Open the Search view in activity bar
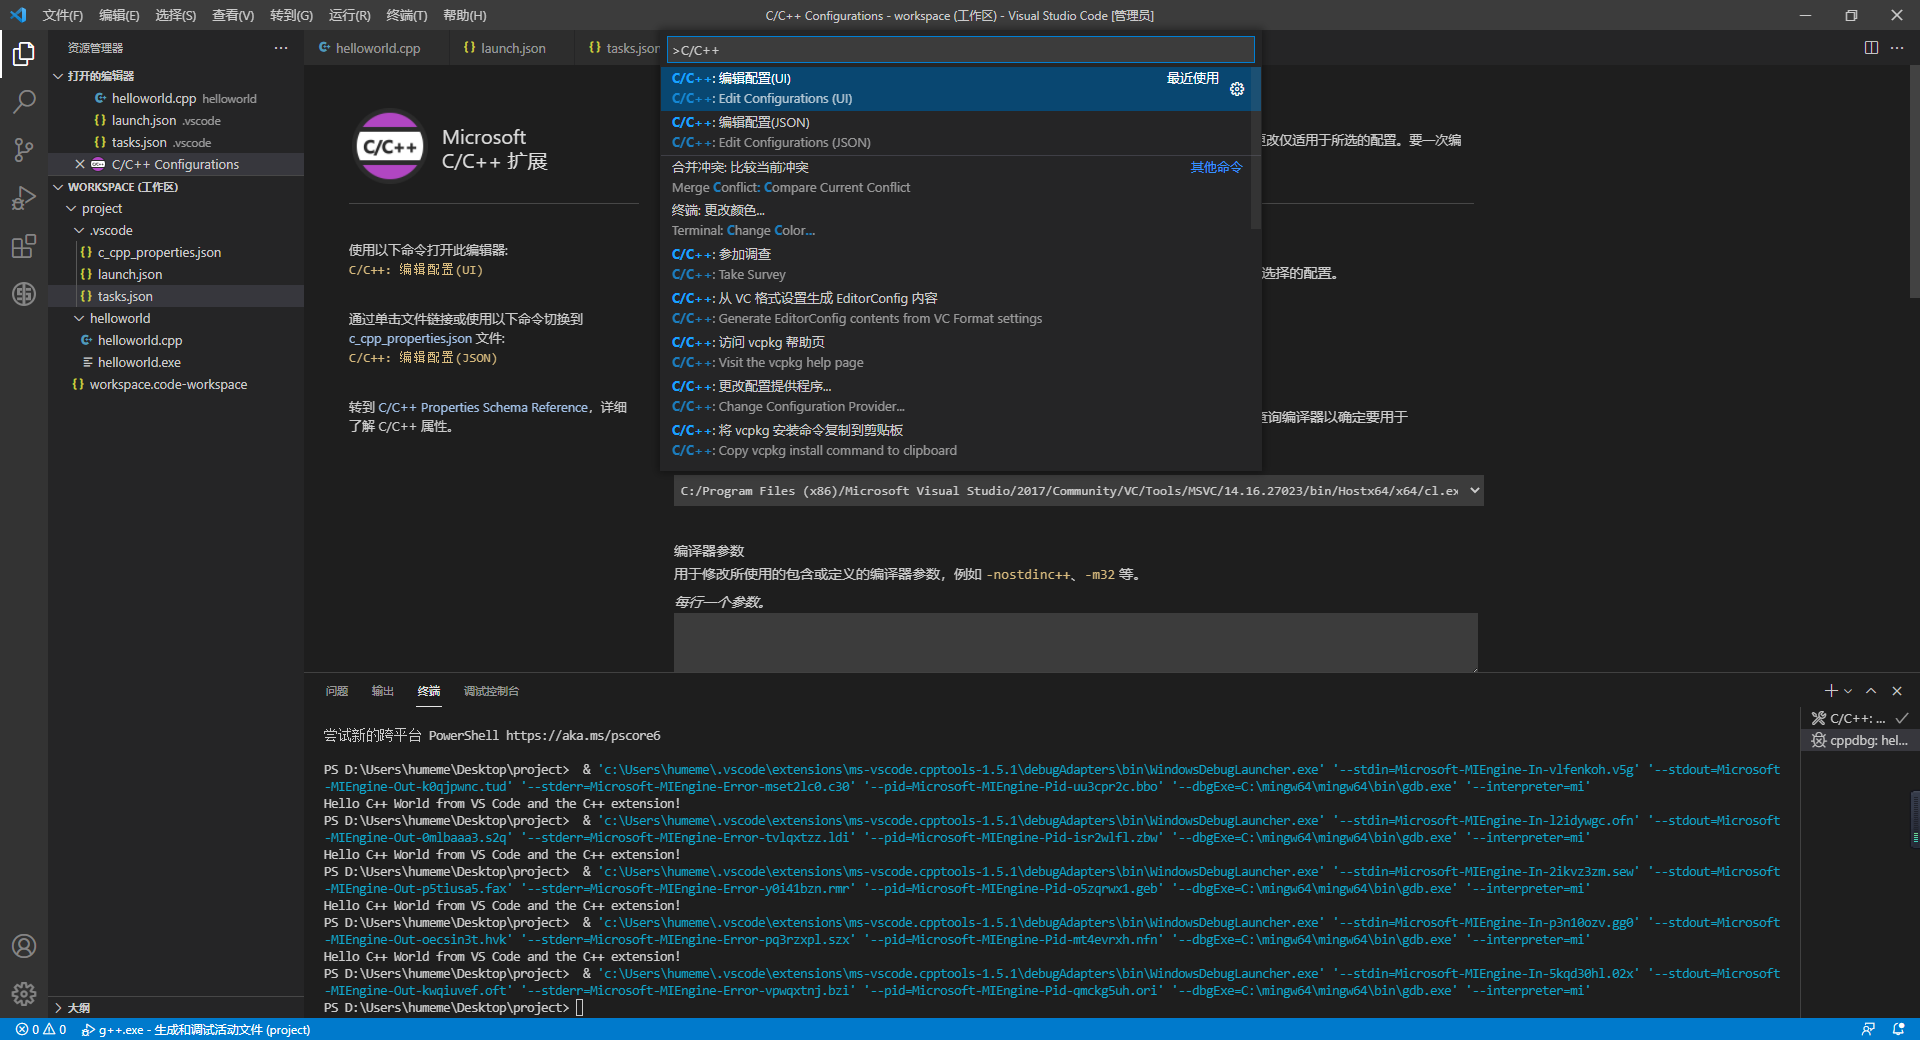Screen dimensions: 1920x1040 click(x=24, y=101)
